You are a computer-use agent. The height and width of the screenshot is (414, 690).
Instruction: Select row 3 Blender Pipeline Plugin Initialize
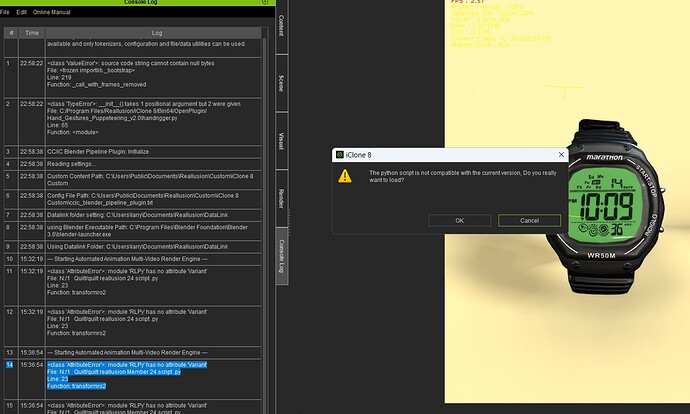pyautogui.click(x=133, y=151)
